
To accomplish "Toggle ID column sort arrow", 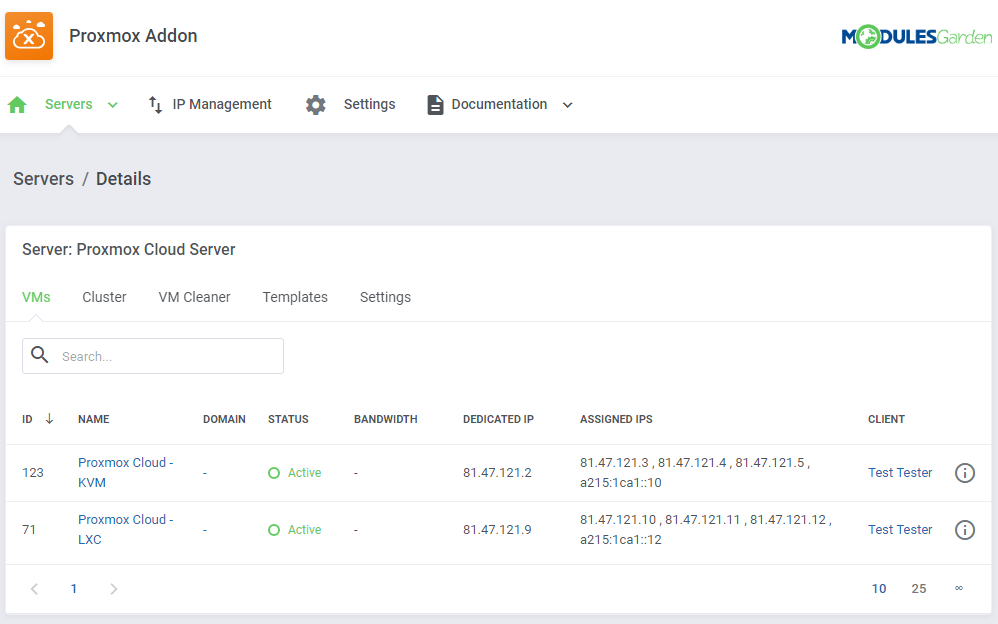I will tap(49, 418).
